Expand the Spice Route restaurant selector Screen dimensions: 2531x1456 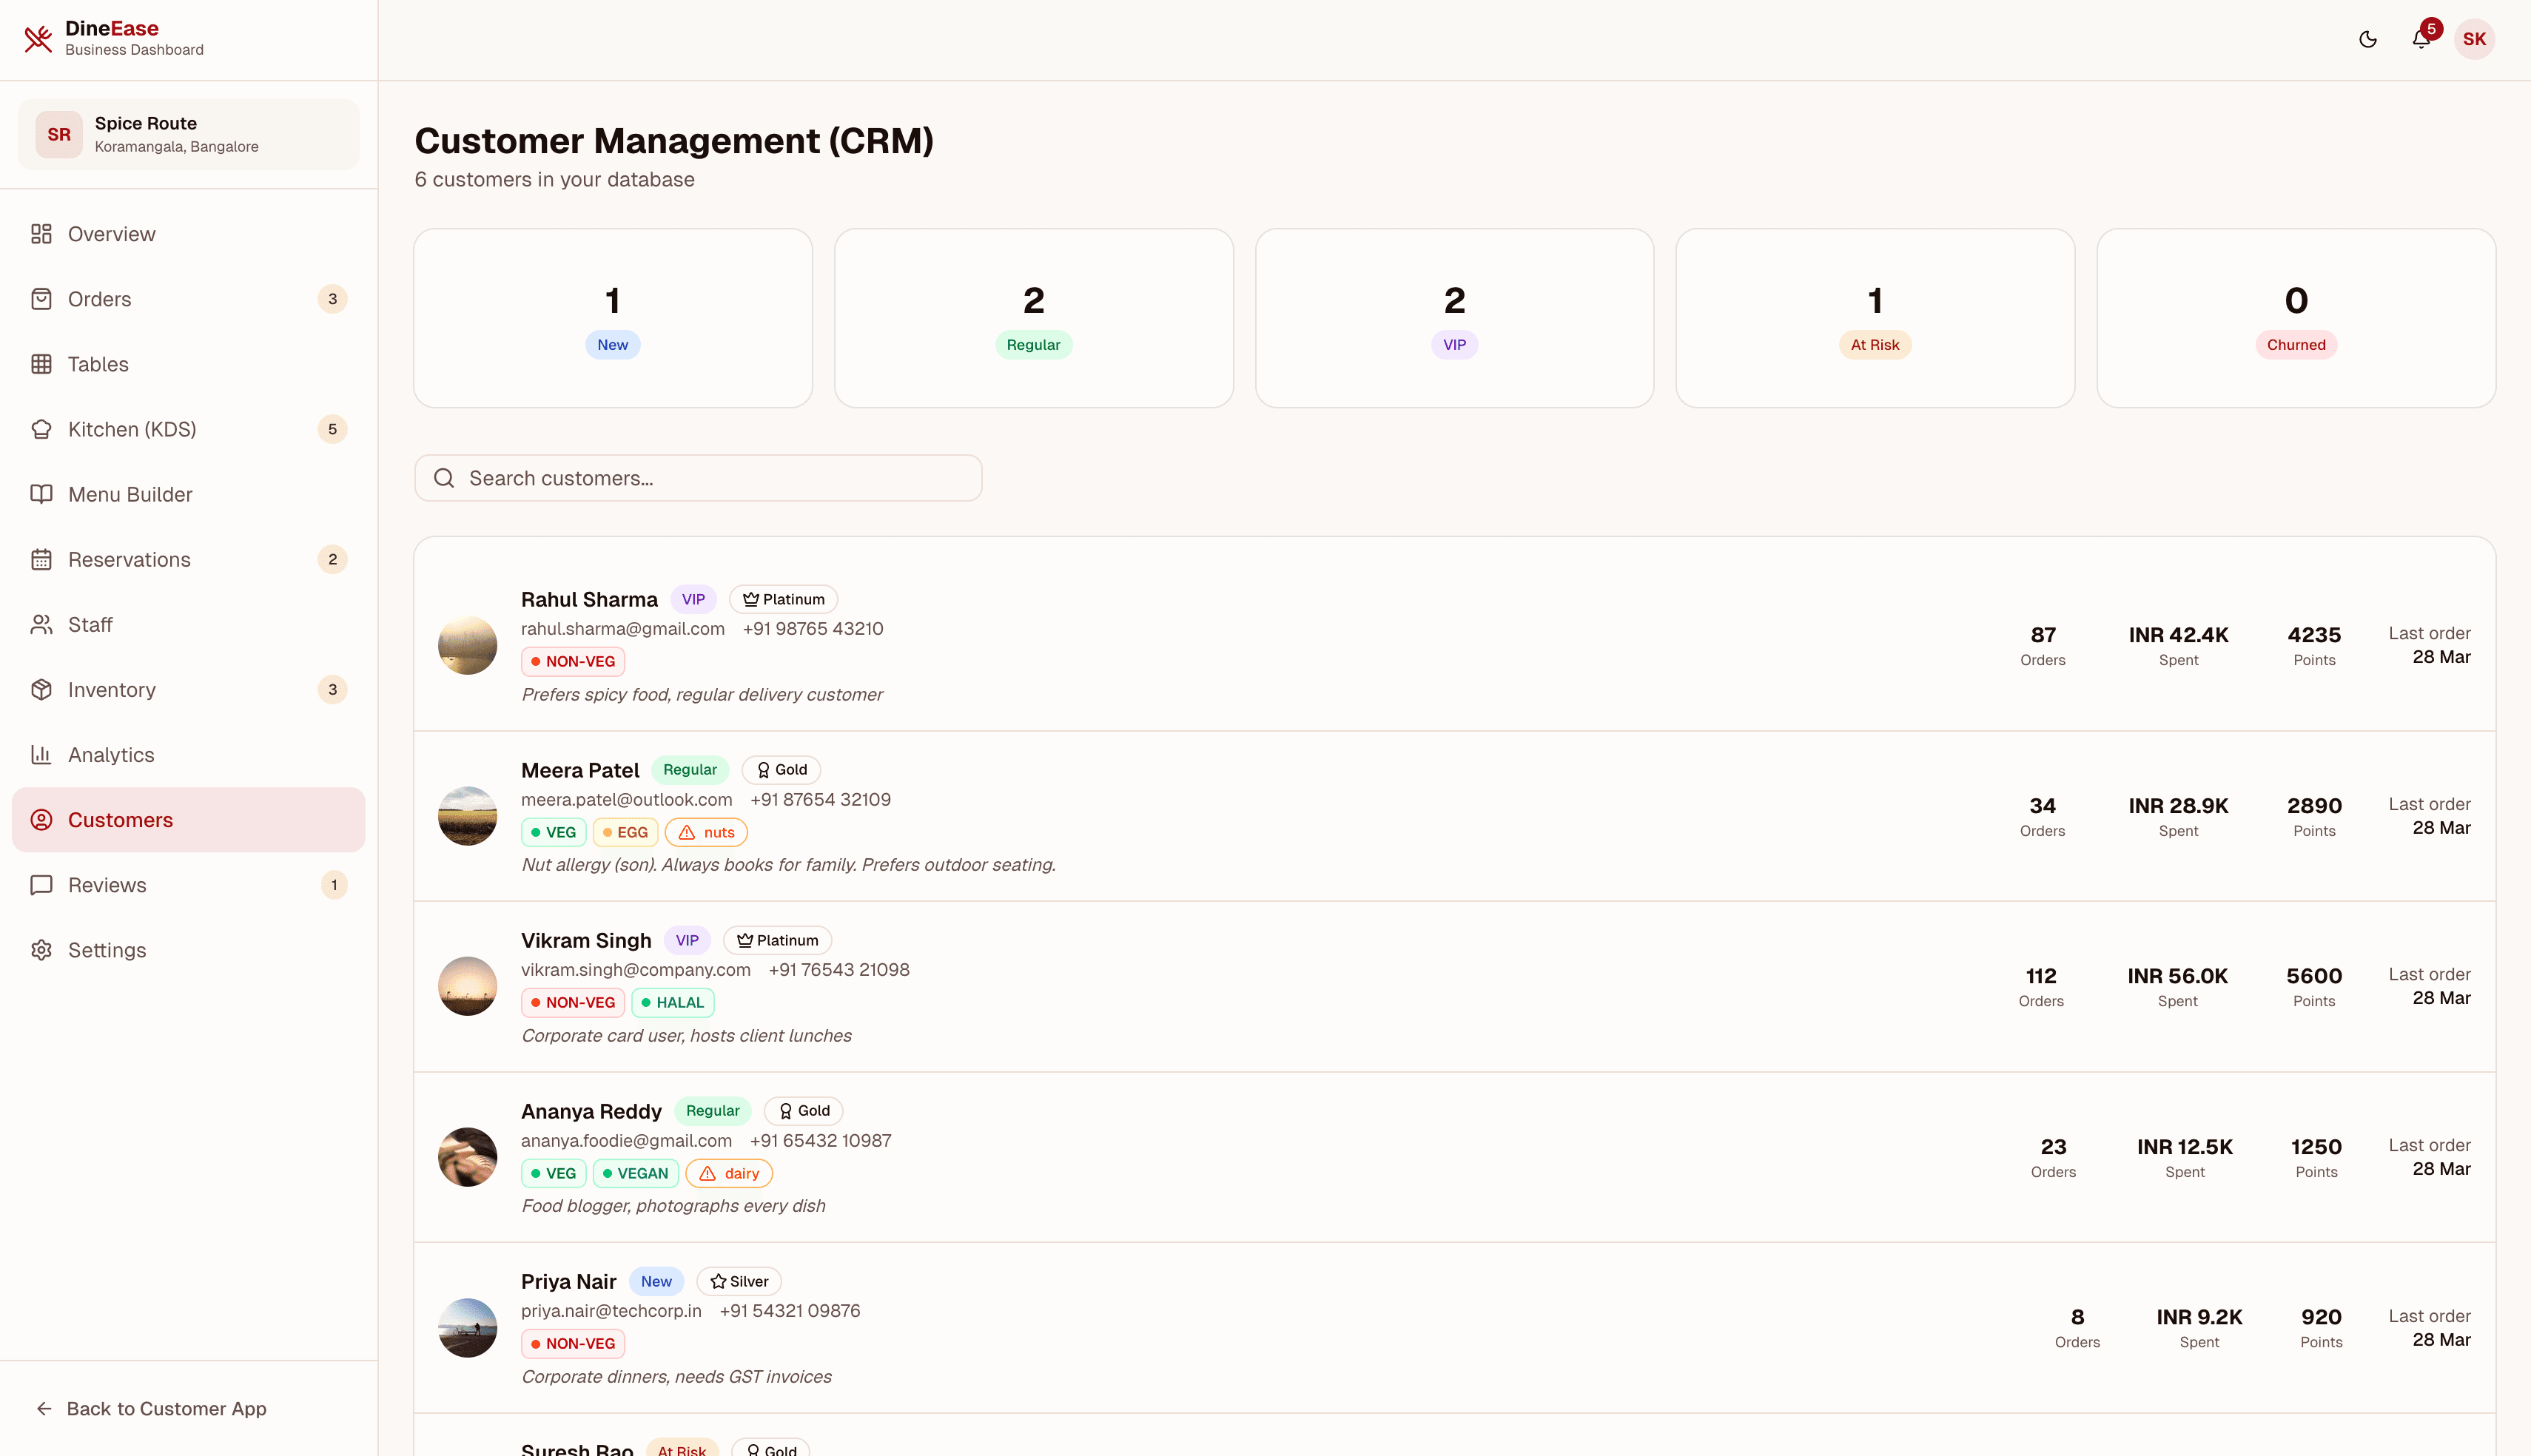(187, 133)
